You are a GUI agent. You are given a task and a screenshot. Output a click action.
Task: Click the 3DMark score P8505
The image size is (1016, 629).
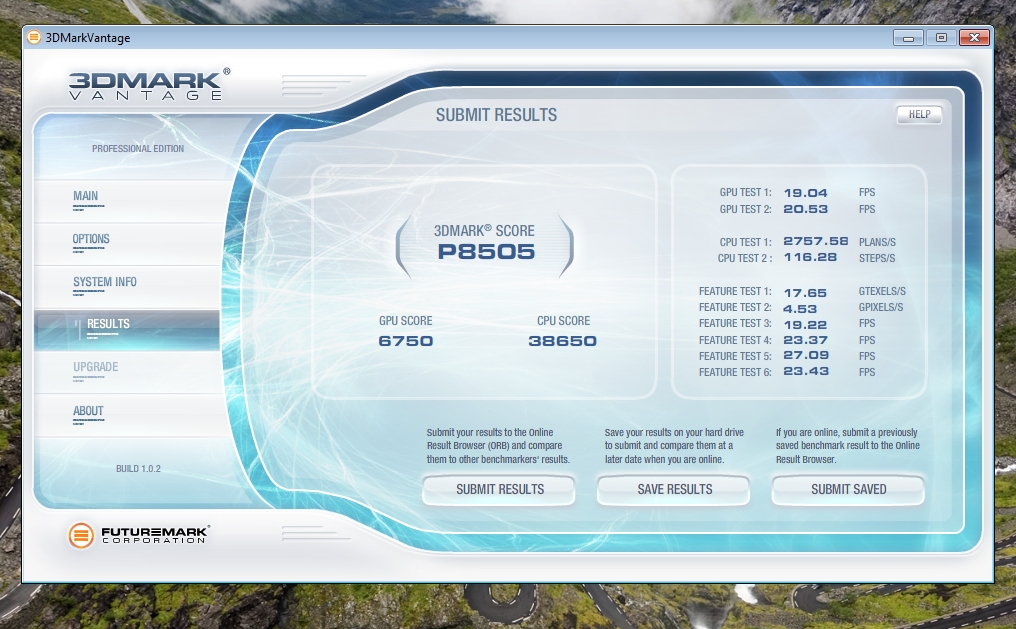486,252
